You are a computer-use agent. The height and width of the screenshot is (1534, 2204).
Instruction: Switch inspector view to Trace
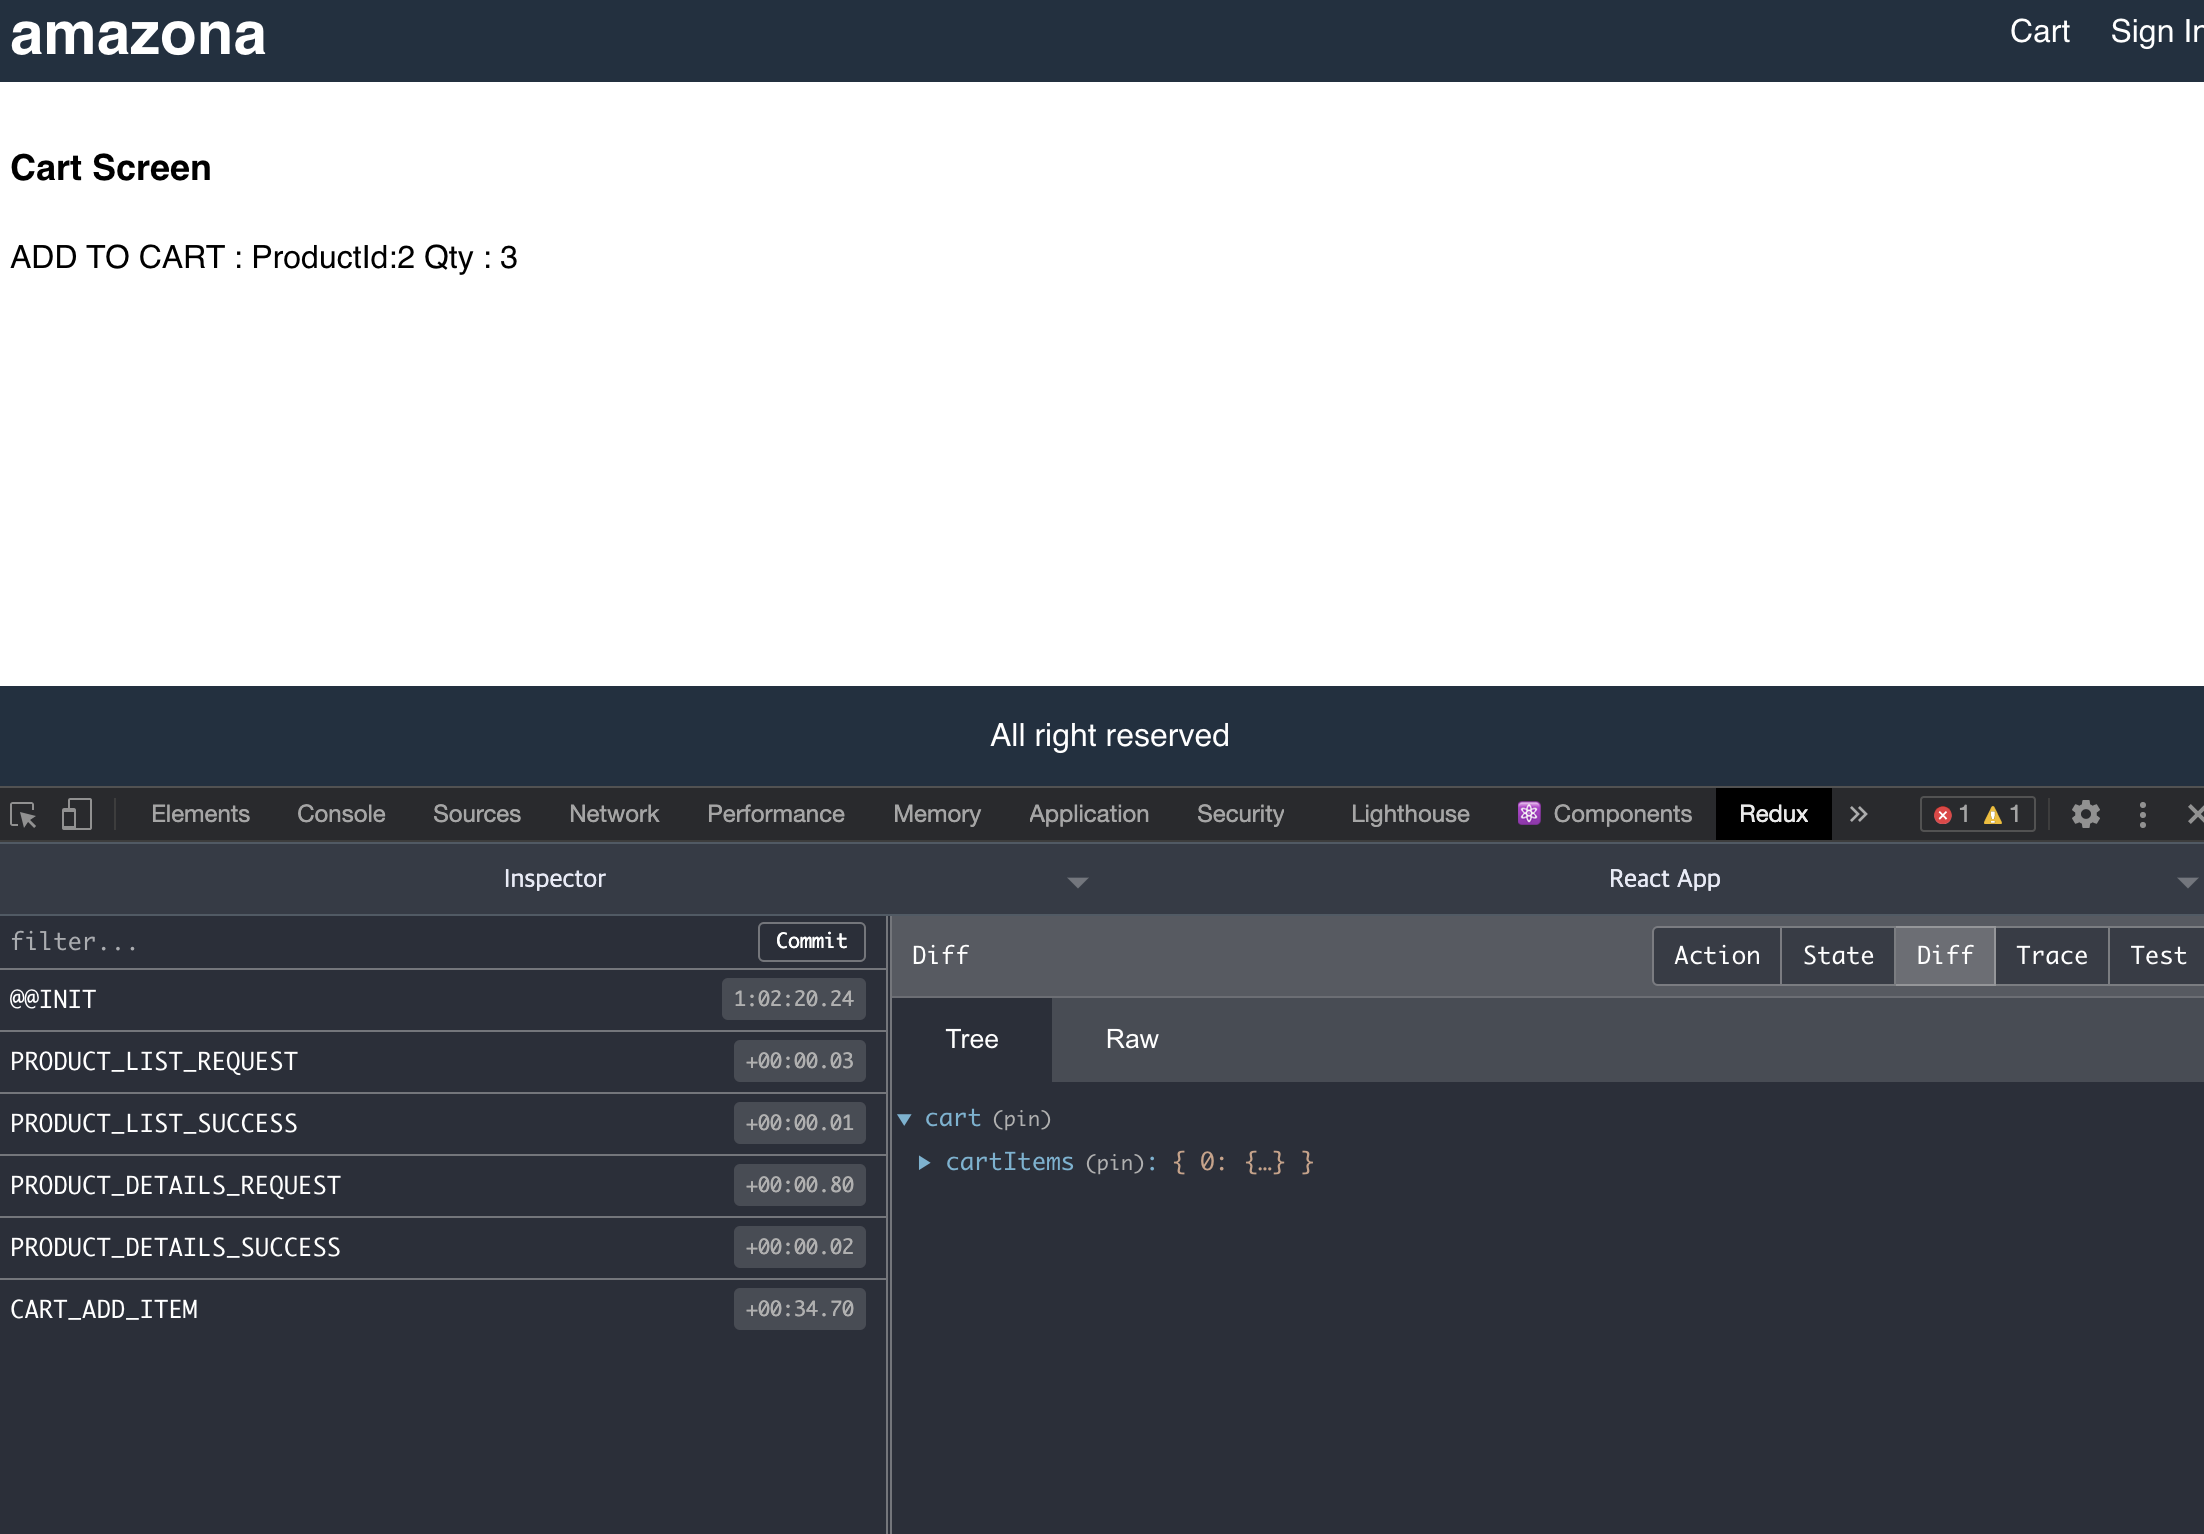2051,956
